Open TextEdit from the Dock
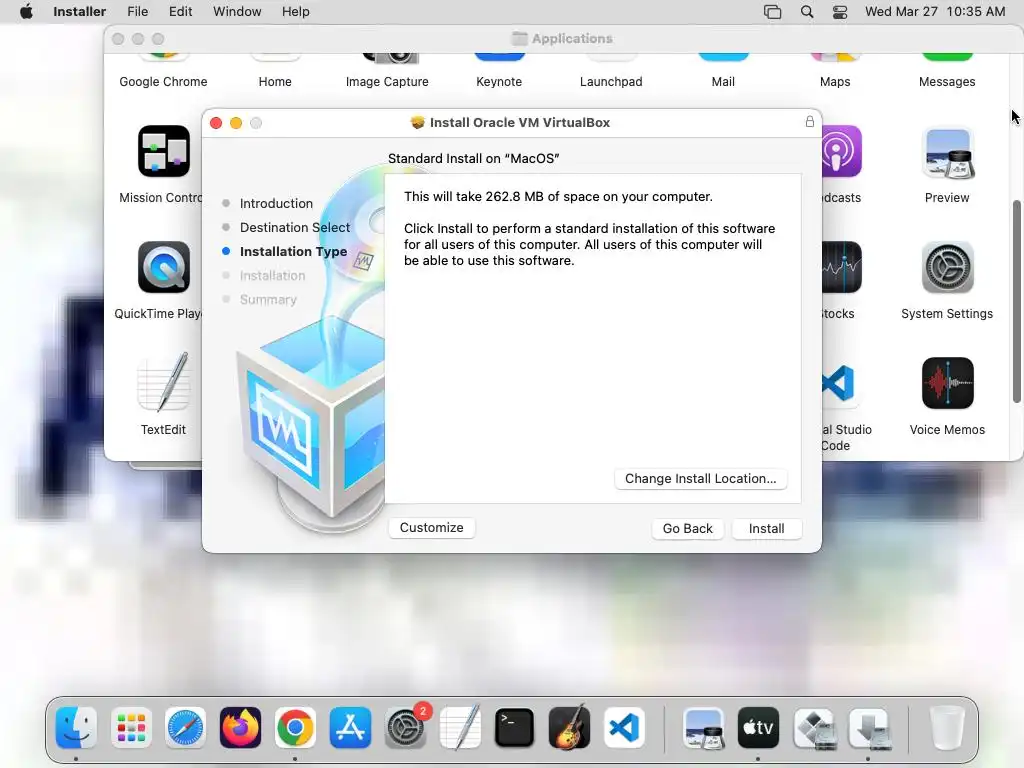Image resolution: width=1024 pixels, height=768 pixels. point(460,728)
